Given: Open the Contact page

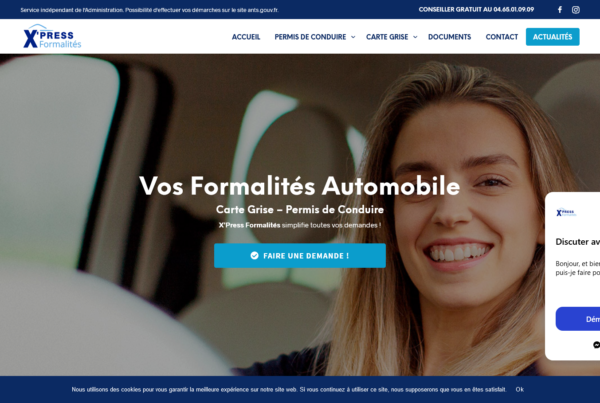Looking at the screenshot, I should tap(502, 37).
